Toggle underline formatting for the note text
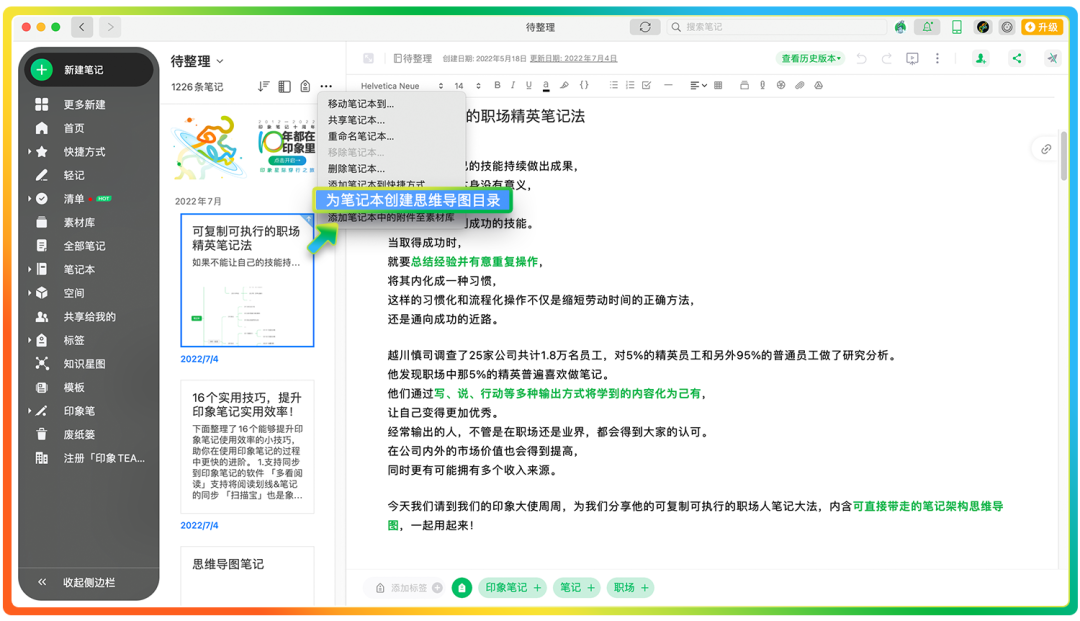The width and height of the screenshot is (1080, 621). pyautogui.click(x=527, y=85)
